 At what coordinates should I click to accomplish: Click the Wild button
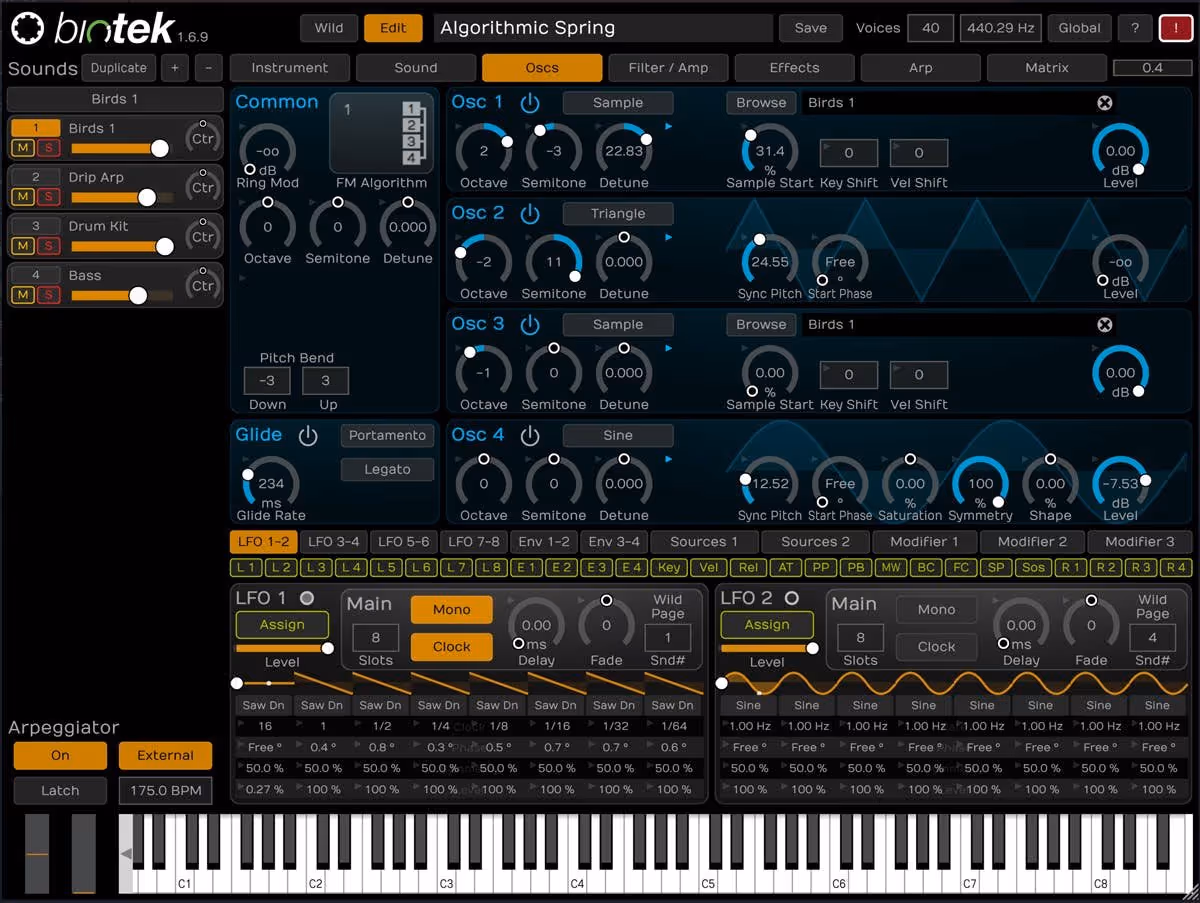pos(328,28)
